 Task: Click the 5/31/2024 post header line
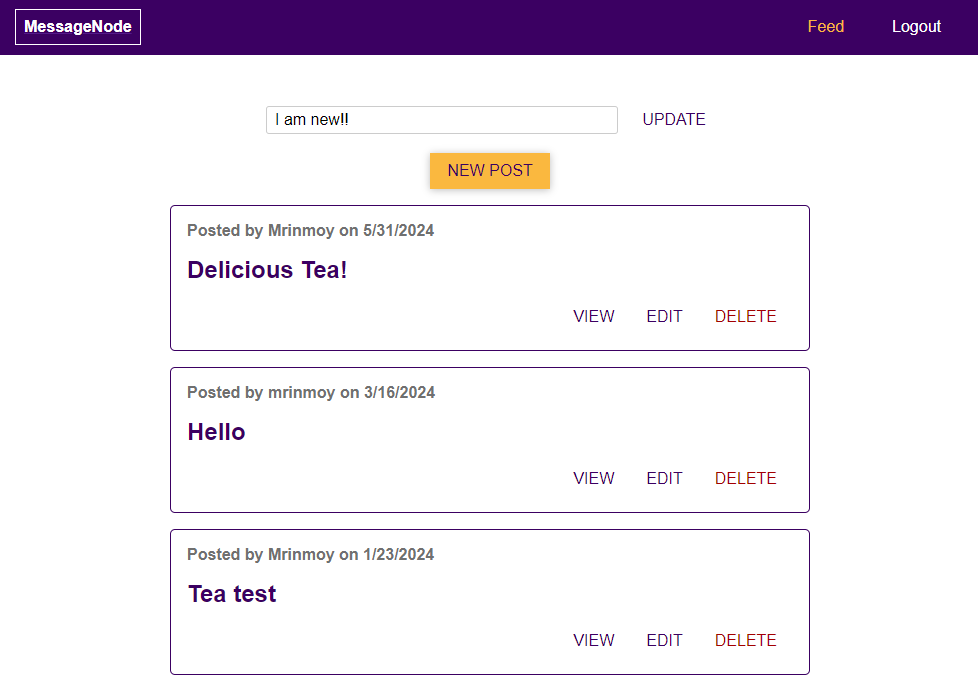pos(310,231)
